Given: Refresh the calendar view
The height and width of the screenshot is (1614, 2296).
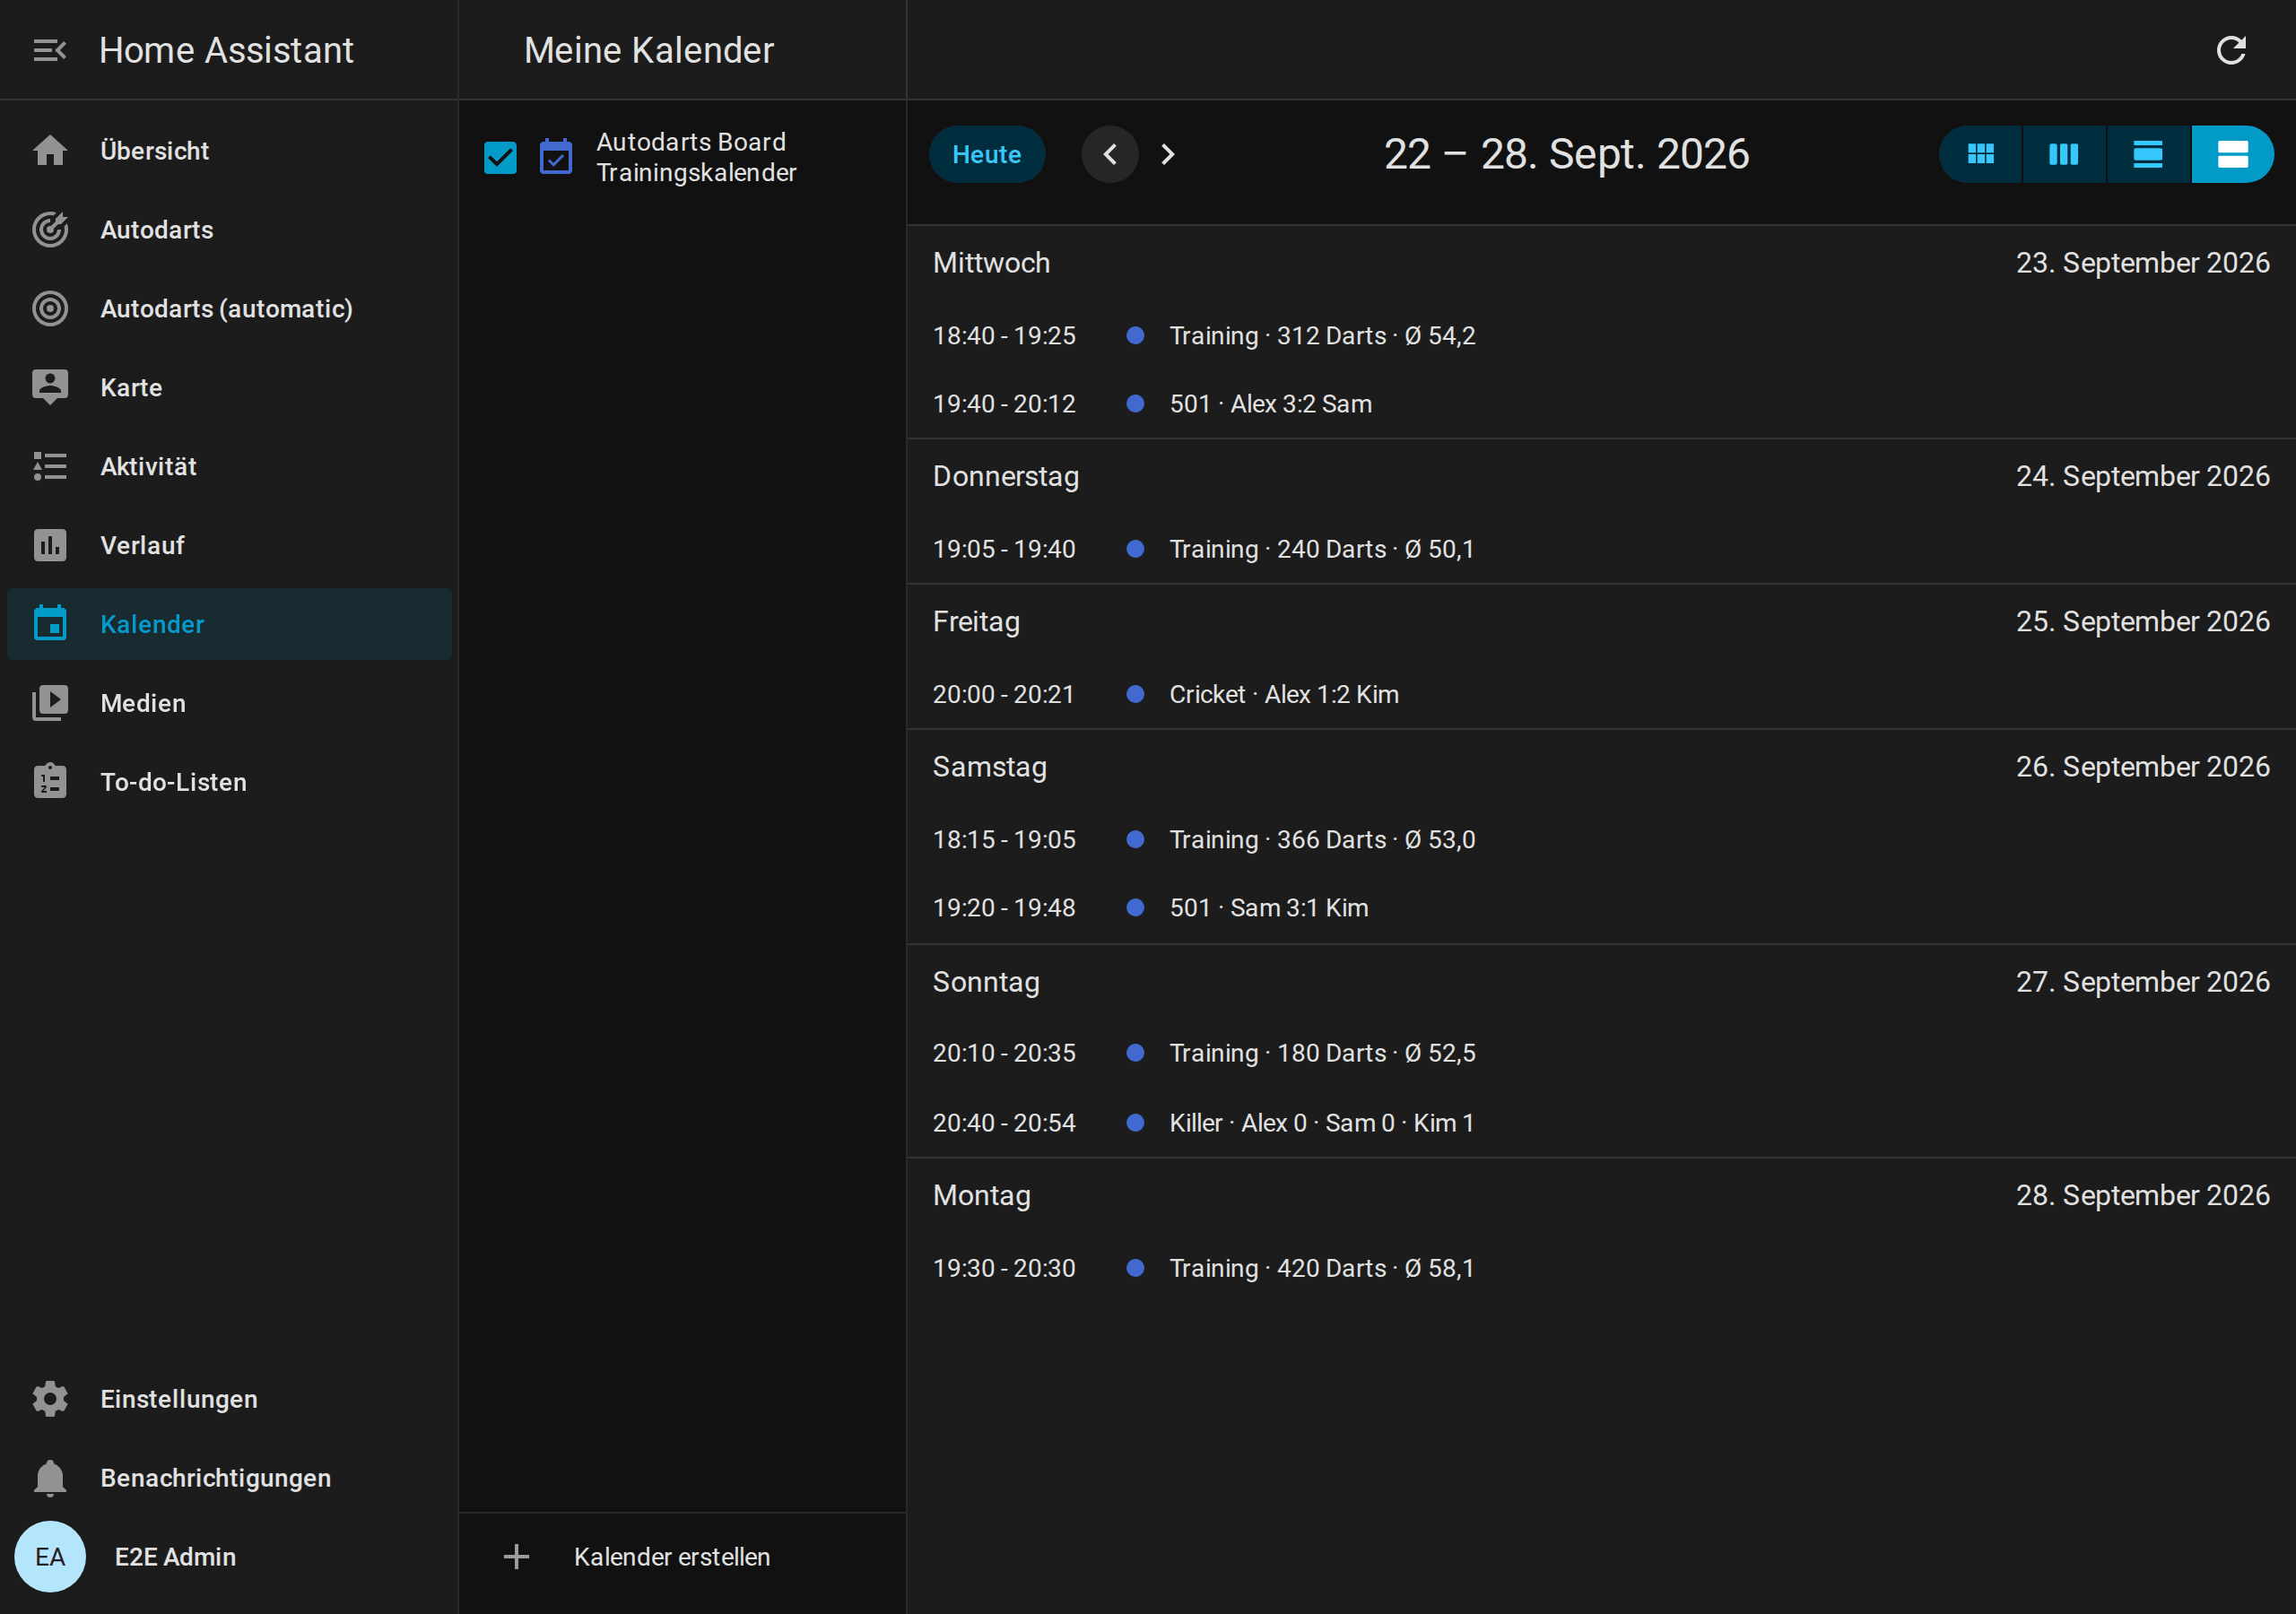Looking at the screenshot, I should point(2231,50).
